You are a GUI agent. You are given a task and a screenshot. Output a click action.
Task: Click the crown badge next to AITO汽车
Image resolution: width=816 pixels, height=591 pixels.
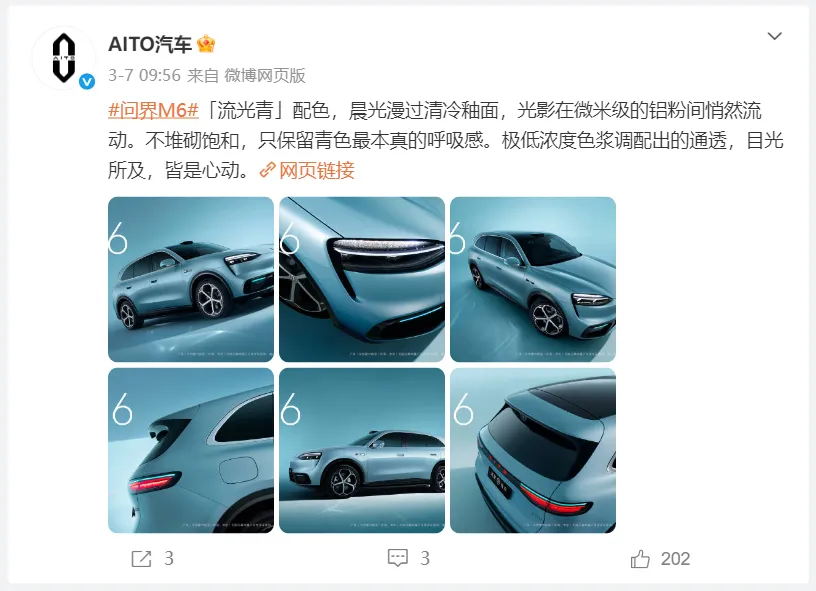coord(206,44)
